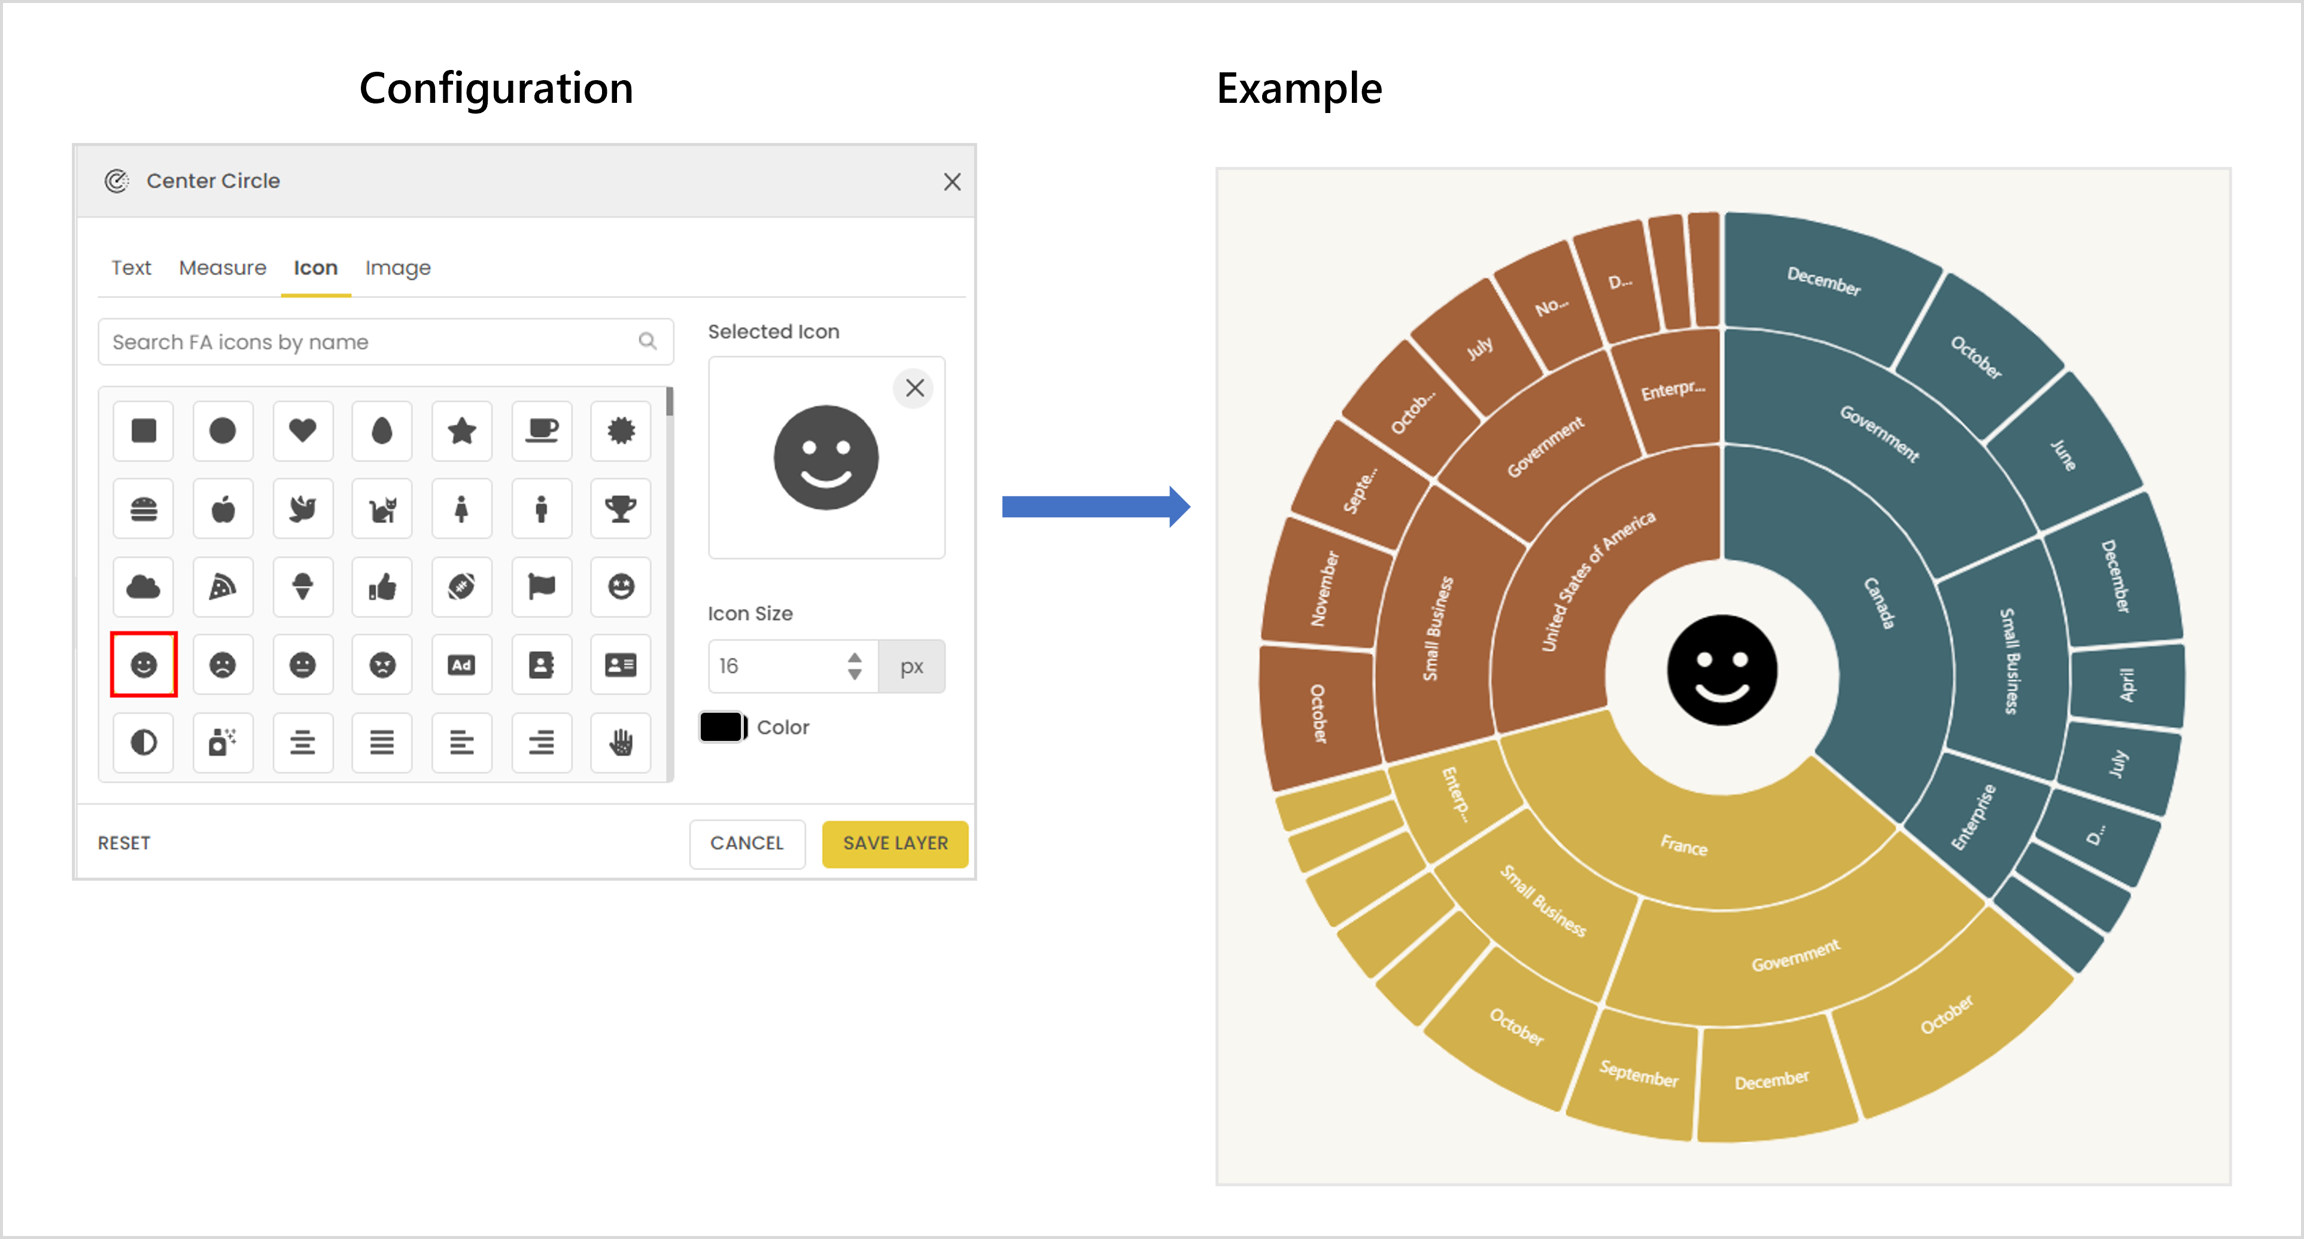Open the Image tab

click(397, 268)
